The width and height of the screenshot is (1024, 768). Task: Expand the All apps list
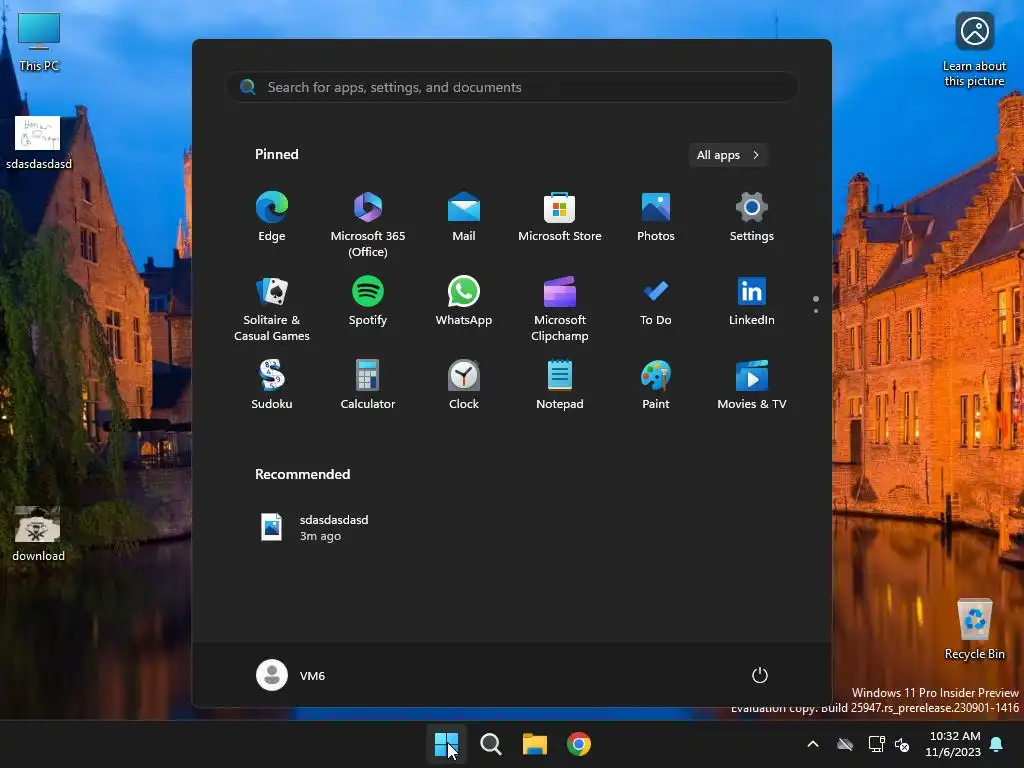(728, 155)
